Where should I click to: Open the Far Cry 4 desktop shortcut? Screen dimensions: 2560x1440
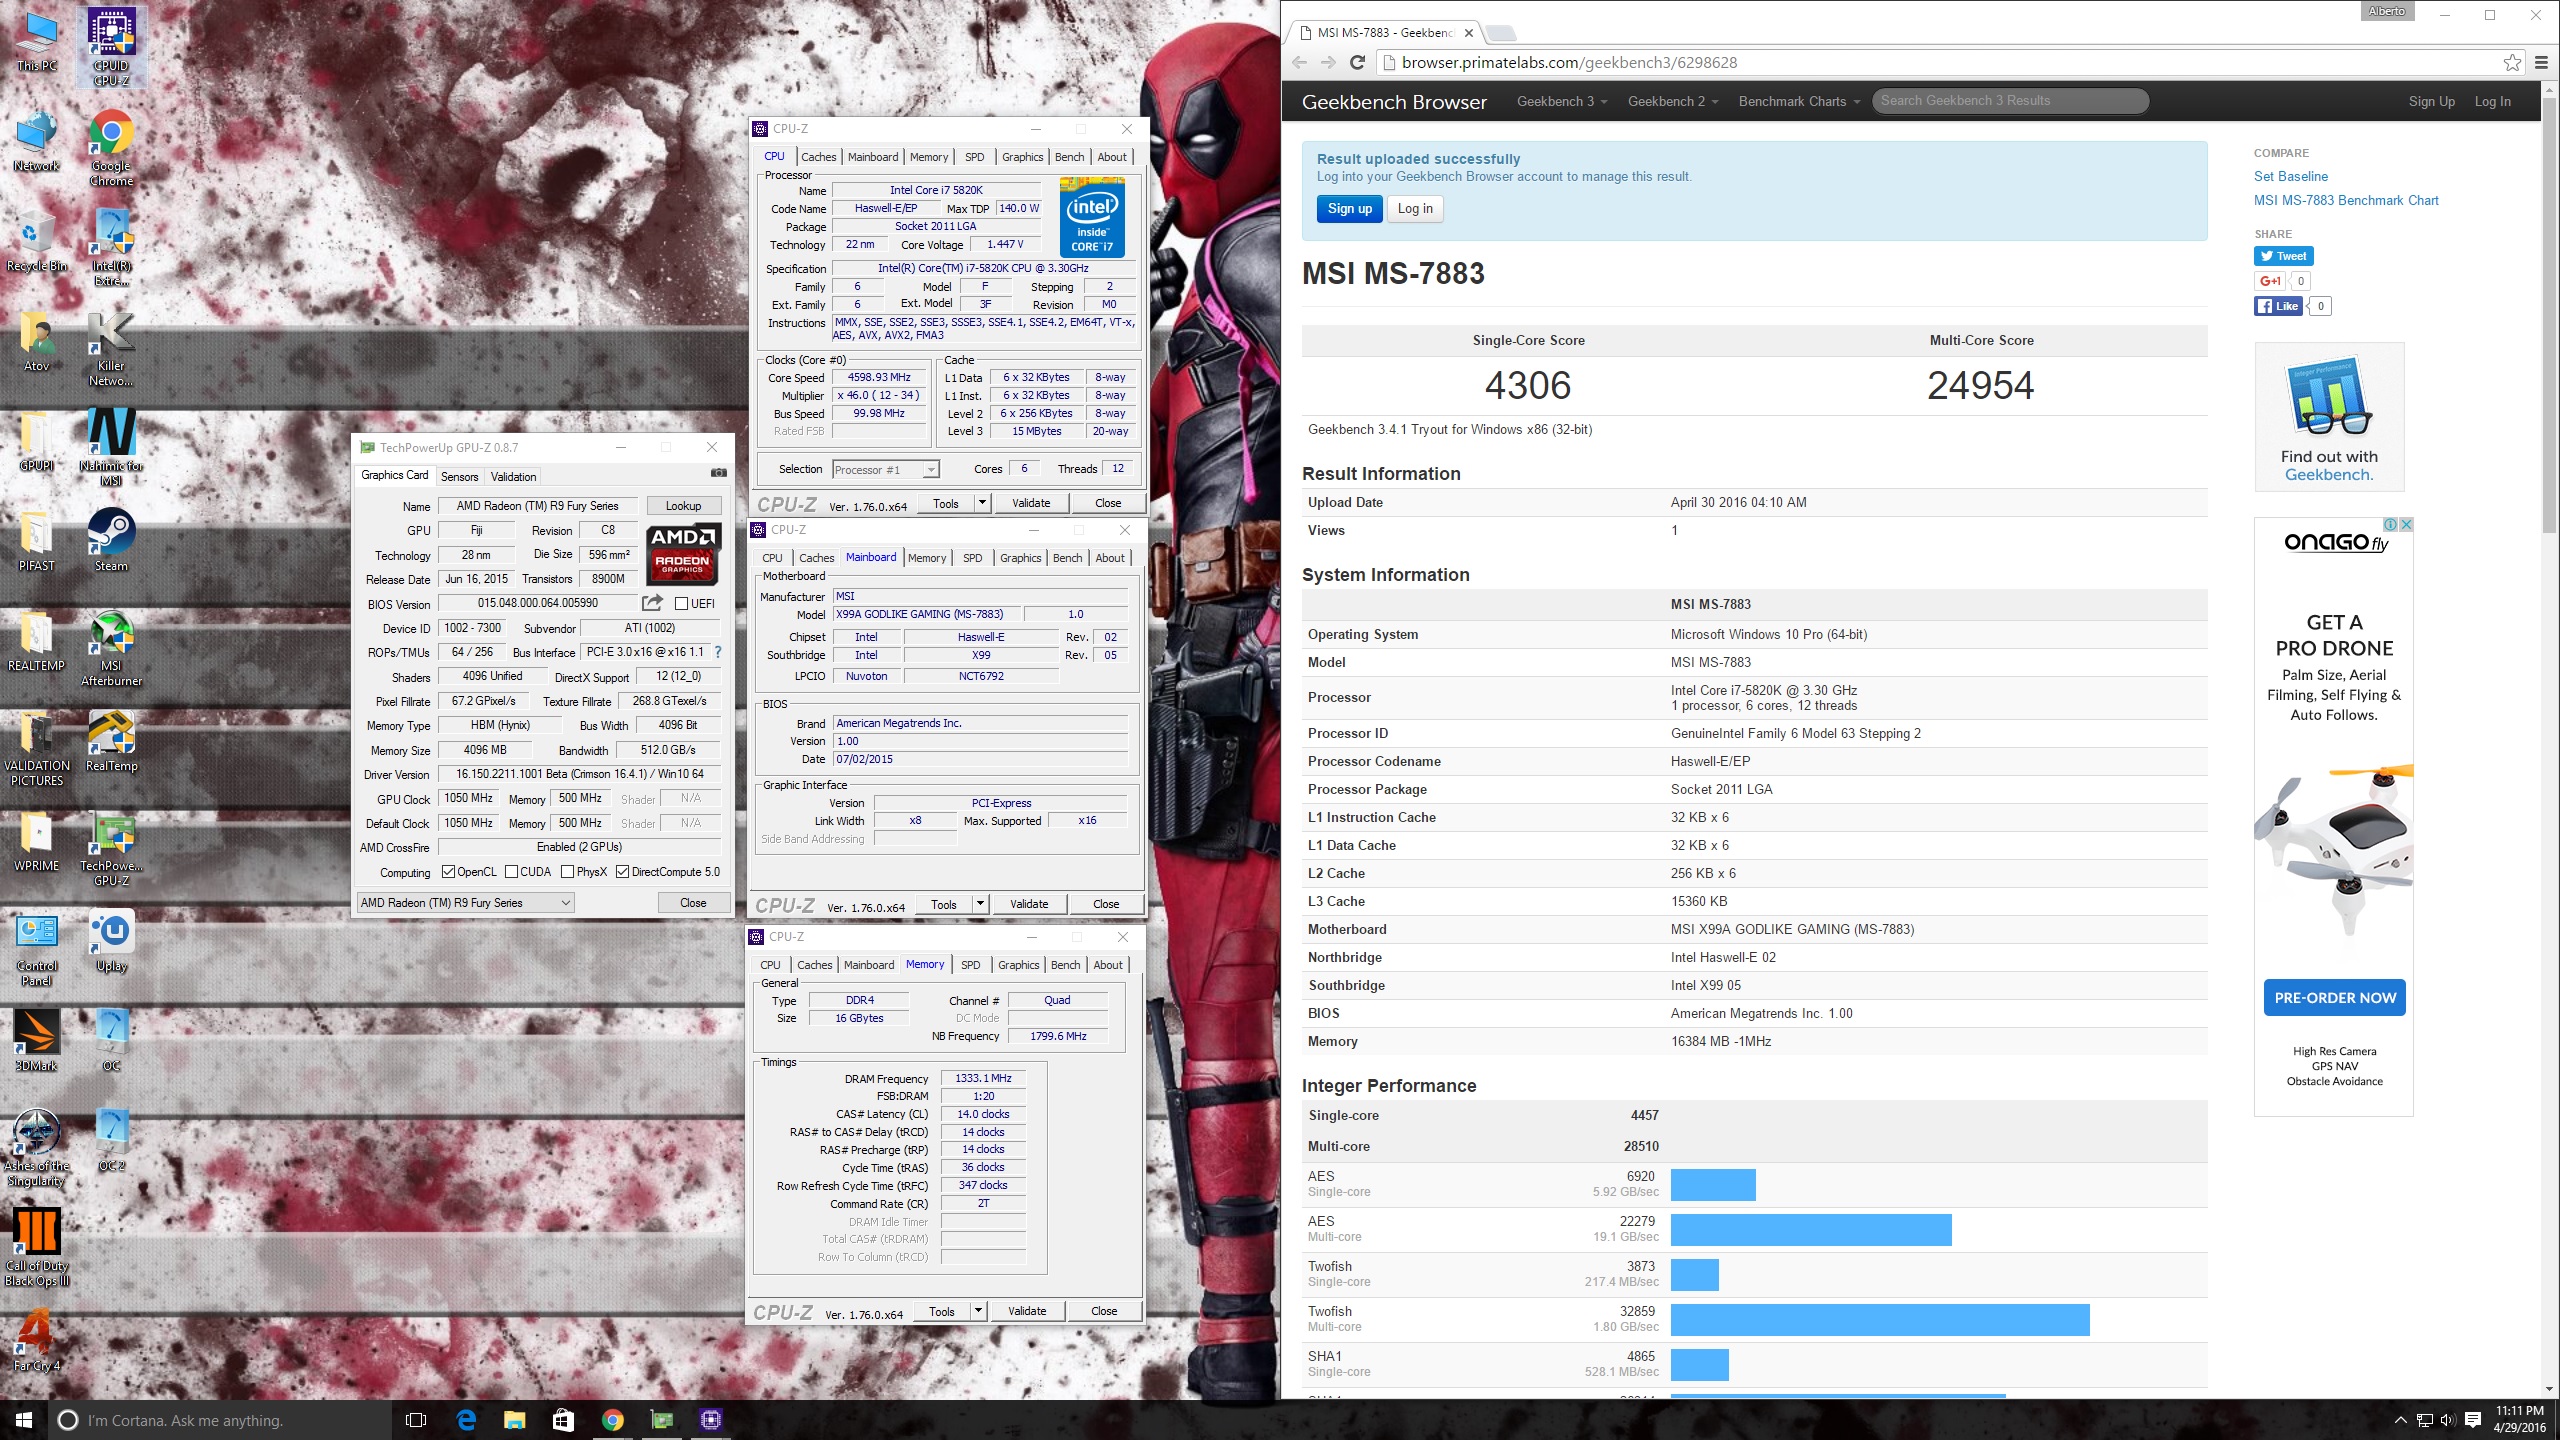37,1340
